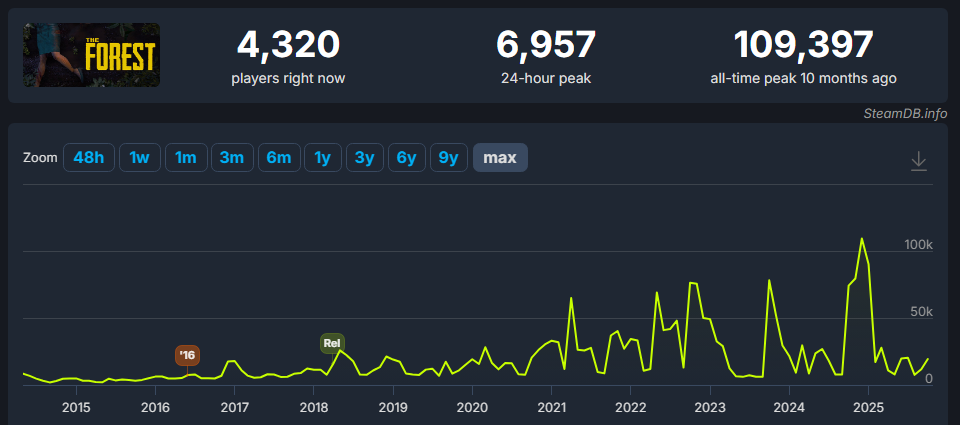Screen dimensions: 960x425
Task: Set chart zoom to 1m
Action: pyautogui.click(x=185, y=158)
